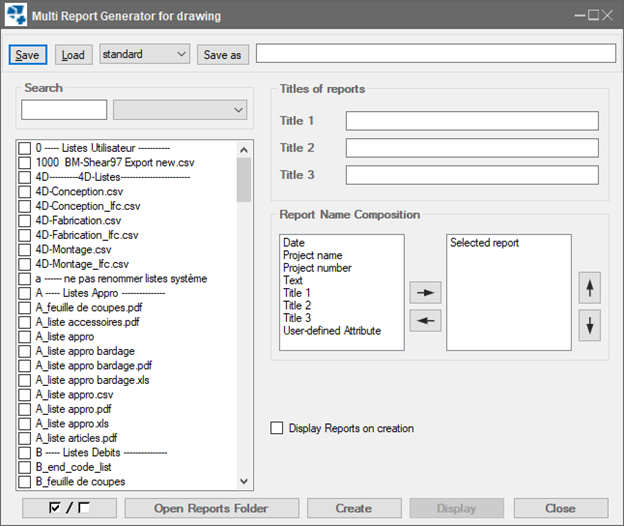Tick the A_liste appro.pdf checkbox
Viewport: 624px width, 526px height.
[x=26, y=409]
